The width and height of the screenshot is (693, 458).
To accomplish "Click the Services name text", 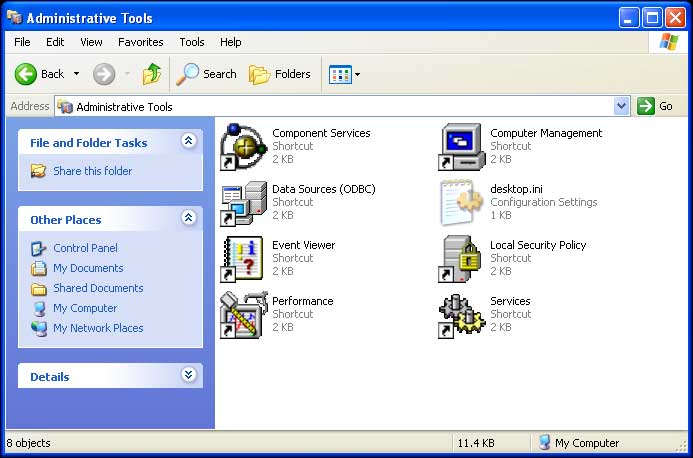I will click(x=510, y=301).
